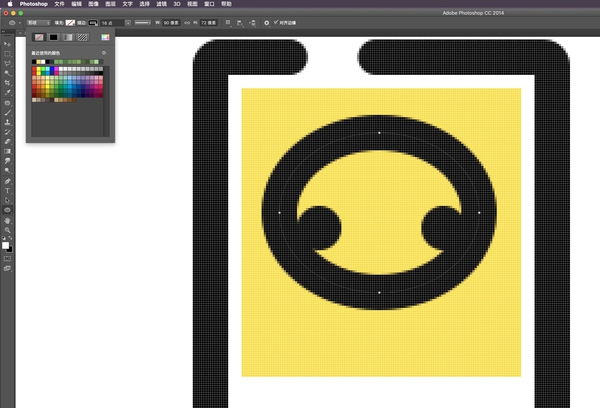600x408 pixels.
Task: Open the Photoshop application menu
Action: point(34,4)
